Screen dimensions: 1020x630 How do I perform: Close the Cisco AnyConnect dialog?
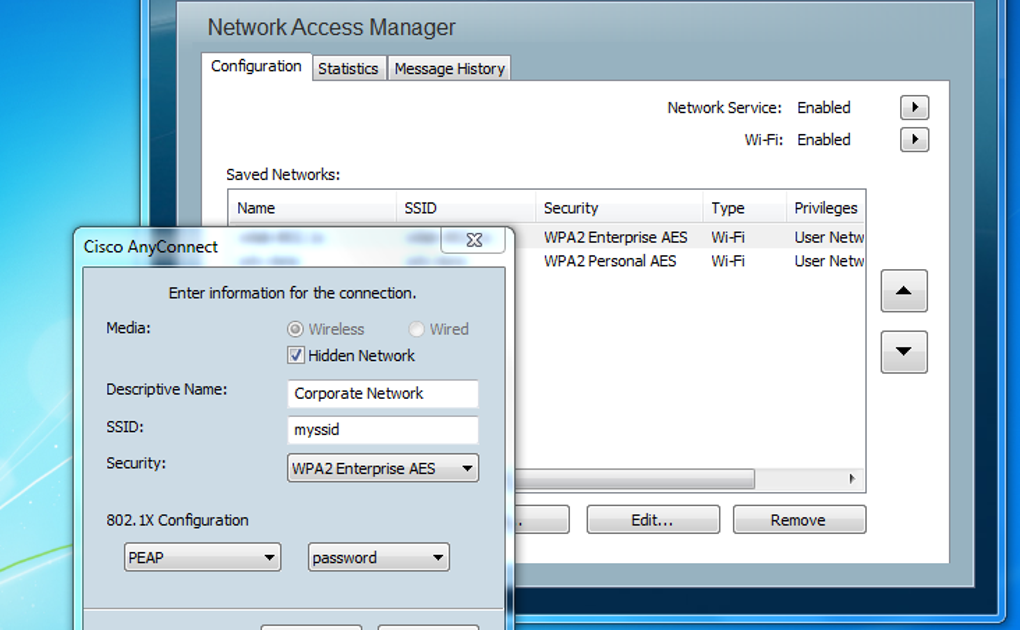click(474, 240)
